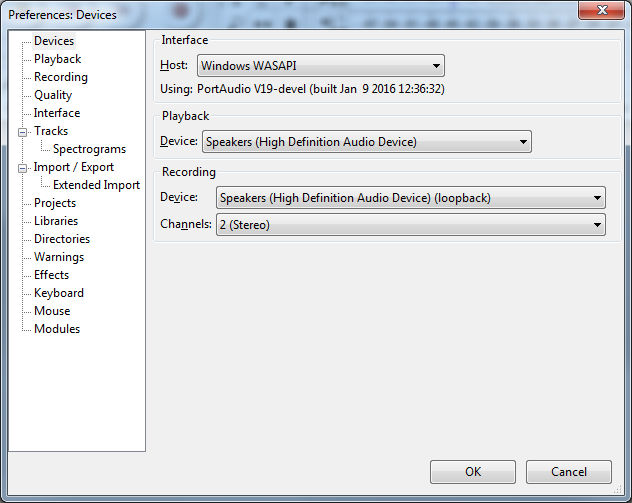632x503 pixels.
Task: Close the Preferences dialog with X
Action: point(601,10)
